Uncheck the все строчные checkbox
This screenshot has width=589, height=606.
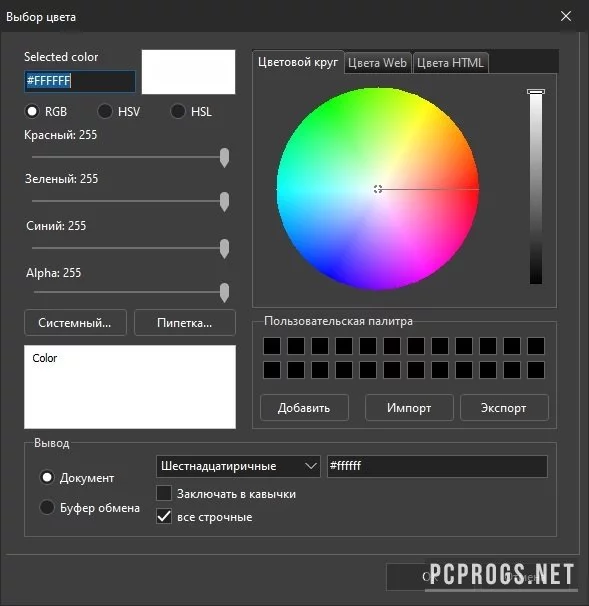164,516
